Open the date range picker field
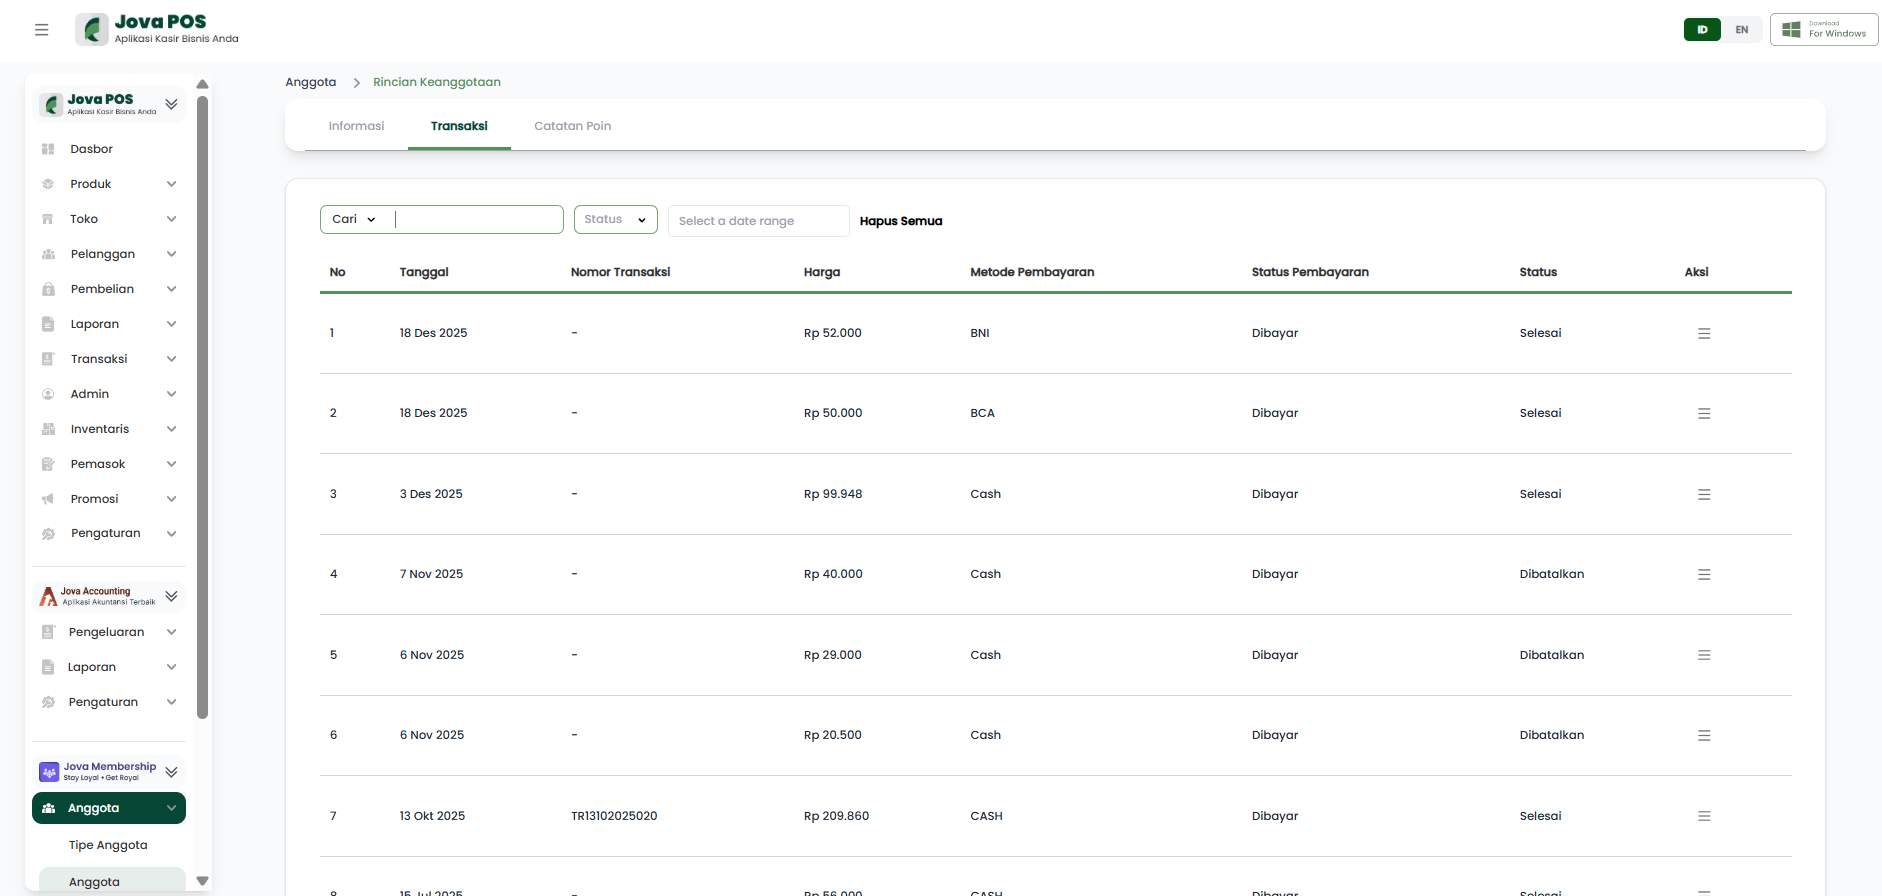Screen dimensions: 1882x896 tap(759, 221)
